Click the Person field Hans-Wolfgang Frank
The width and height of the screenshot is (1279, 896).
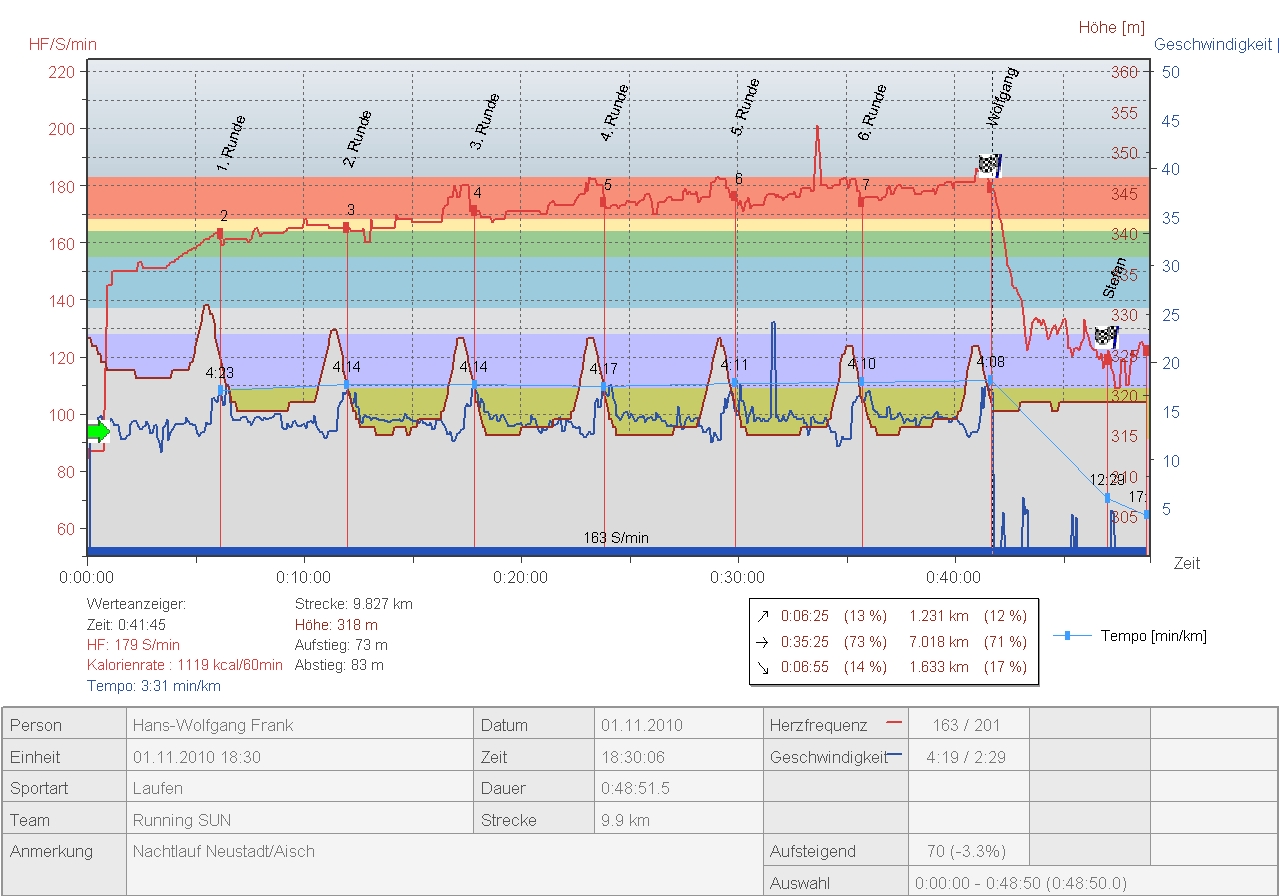(213, 725)
